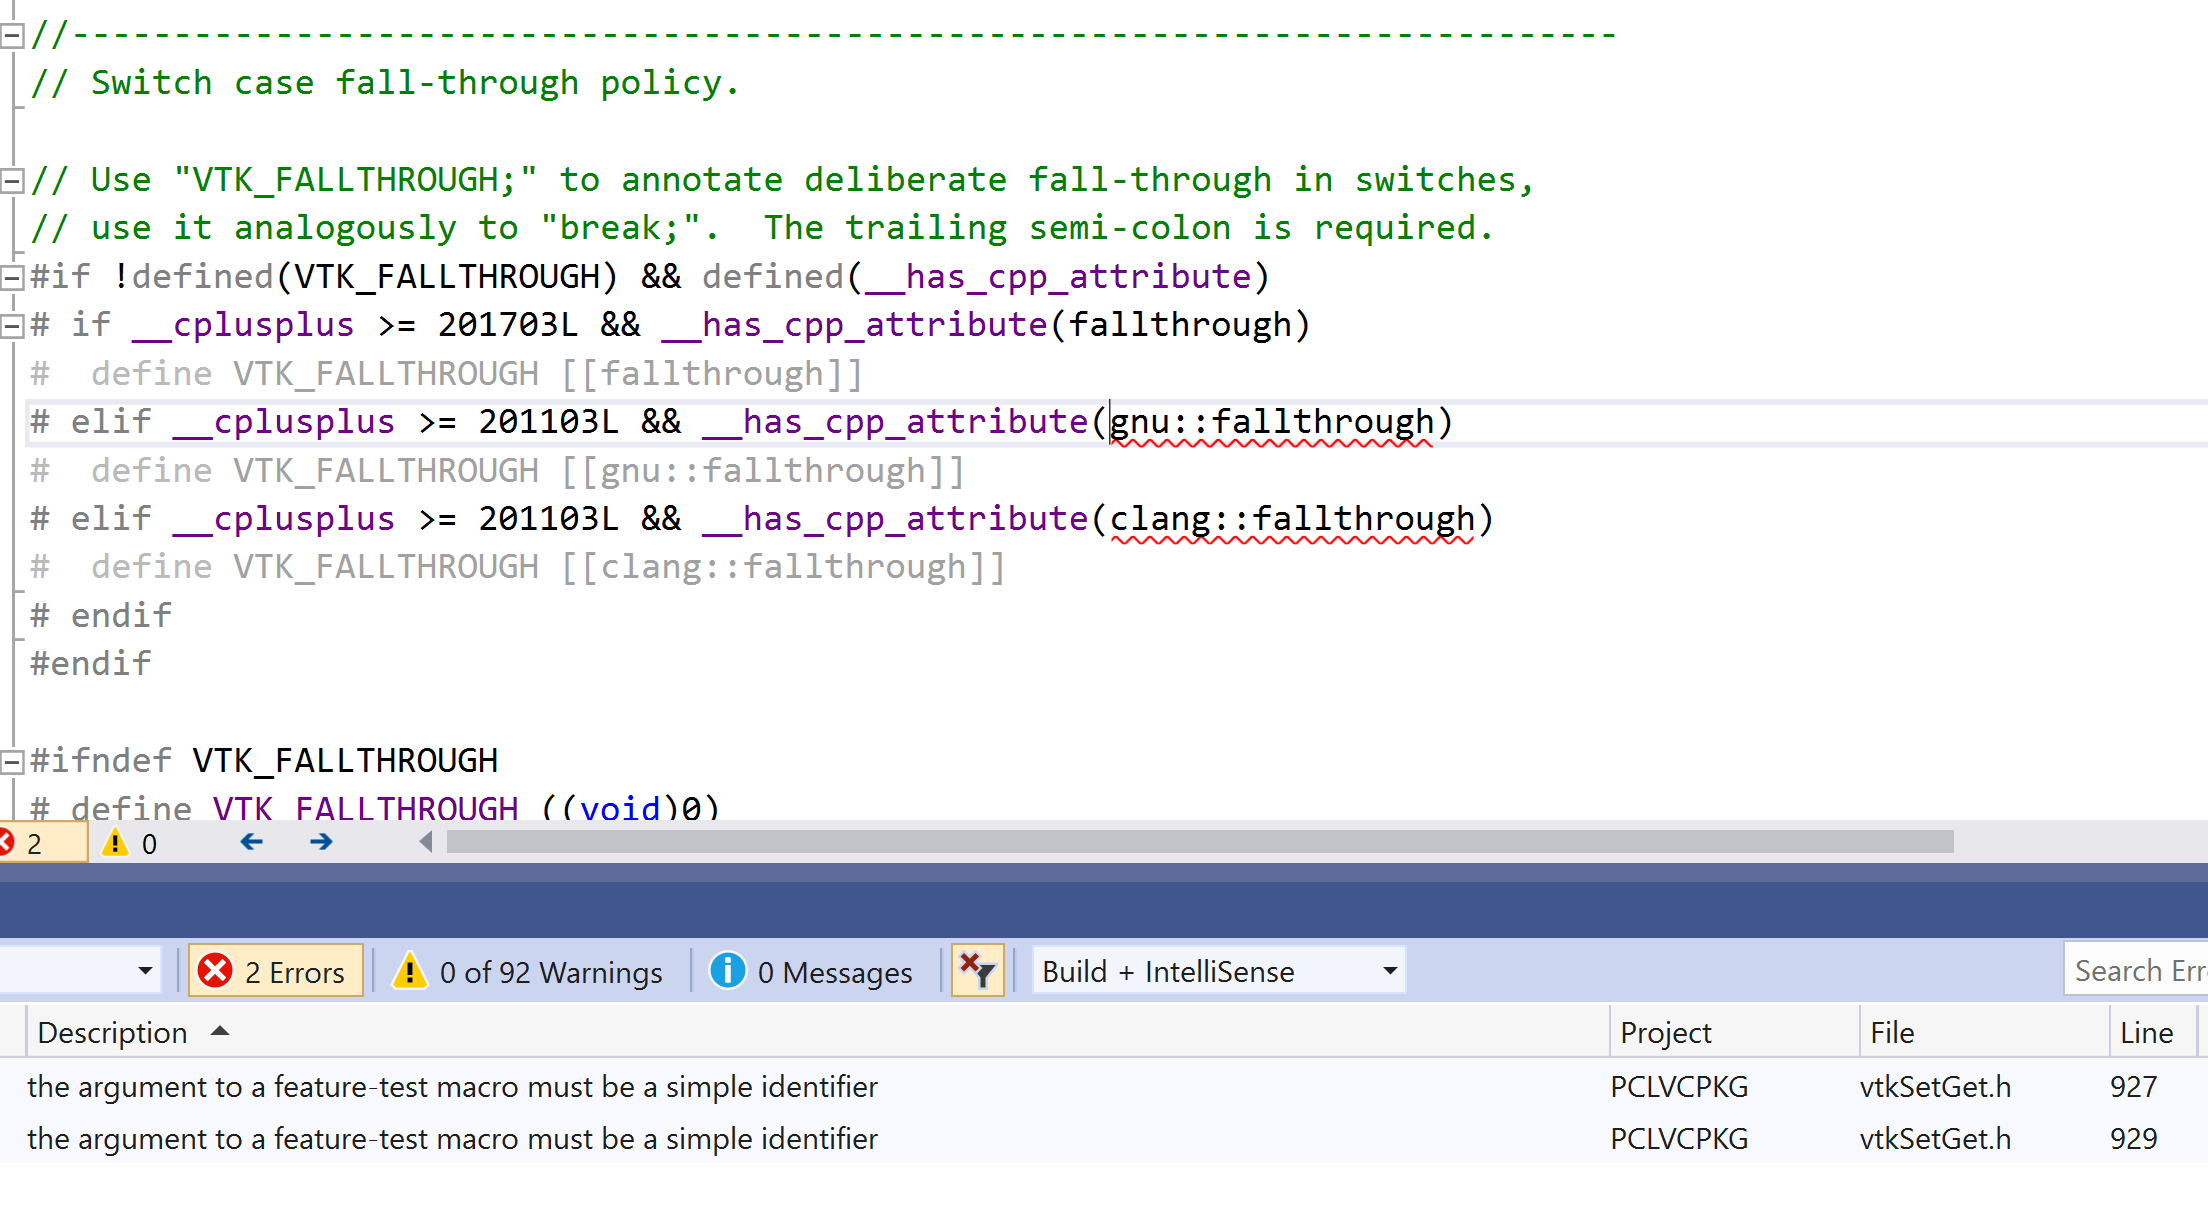Navigate to previous error with left arrow
Screen dimensions: 2208x1208
pos(250,843)
